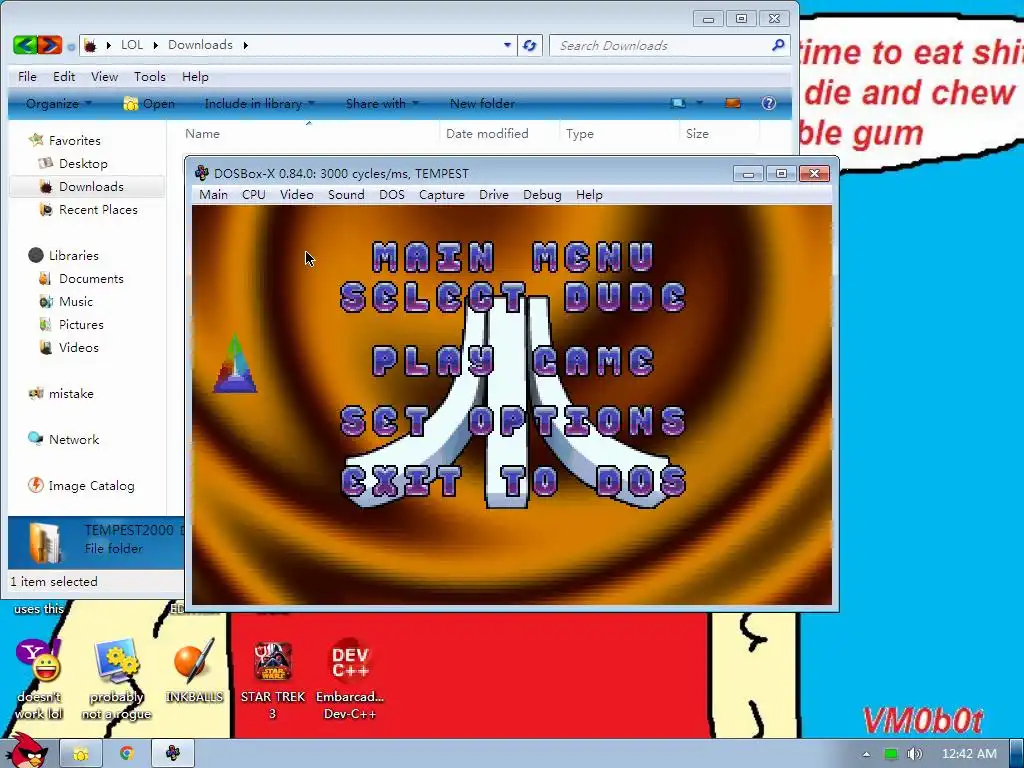The width and height of the screenshot is (1024, 768).
Task: Select Downloads in the navigation pane
Action: coord(91,186)
